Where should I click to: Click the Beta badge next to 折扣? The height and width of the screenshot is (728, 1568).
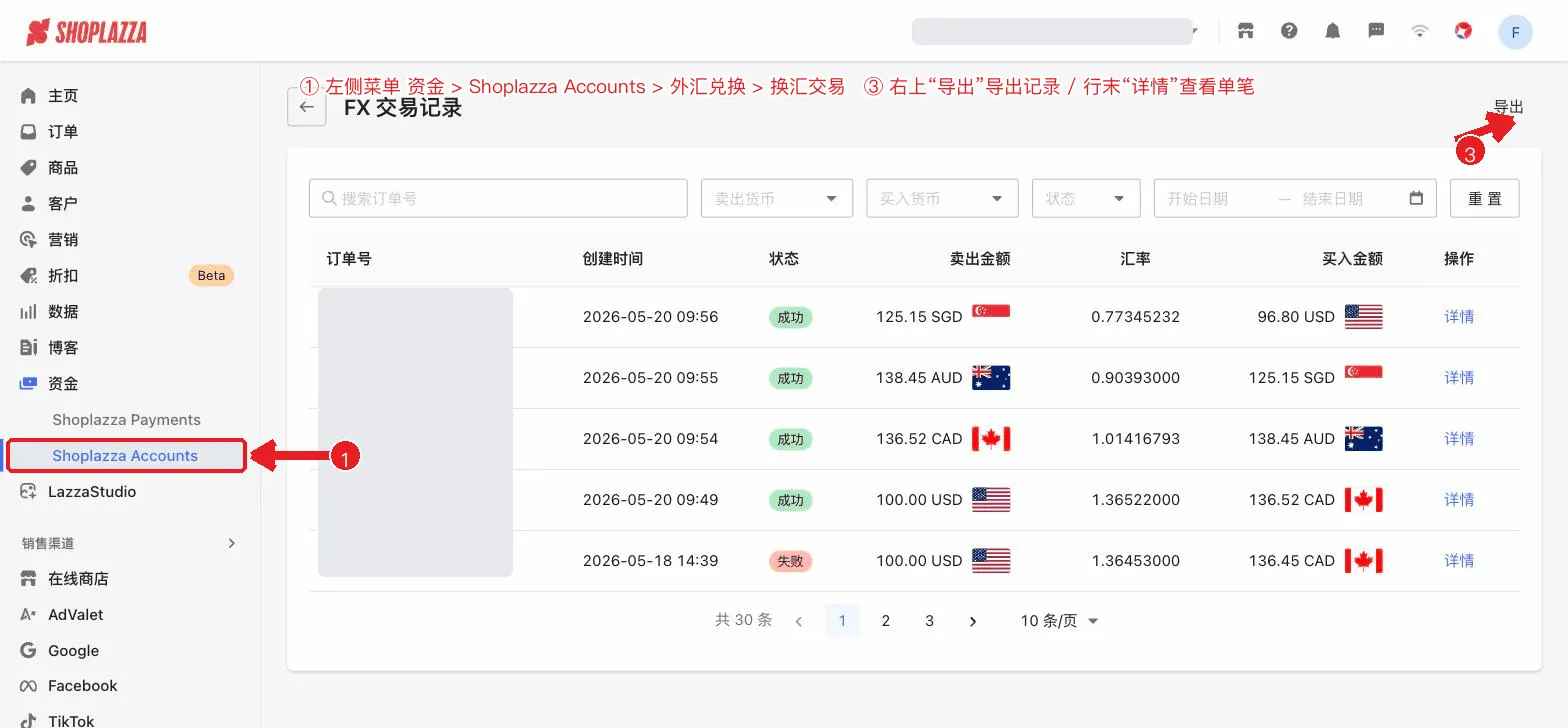click(x=211, y=276)
